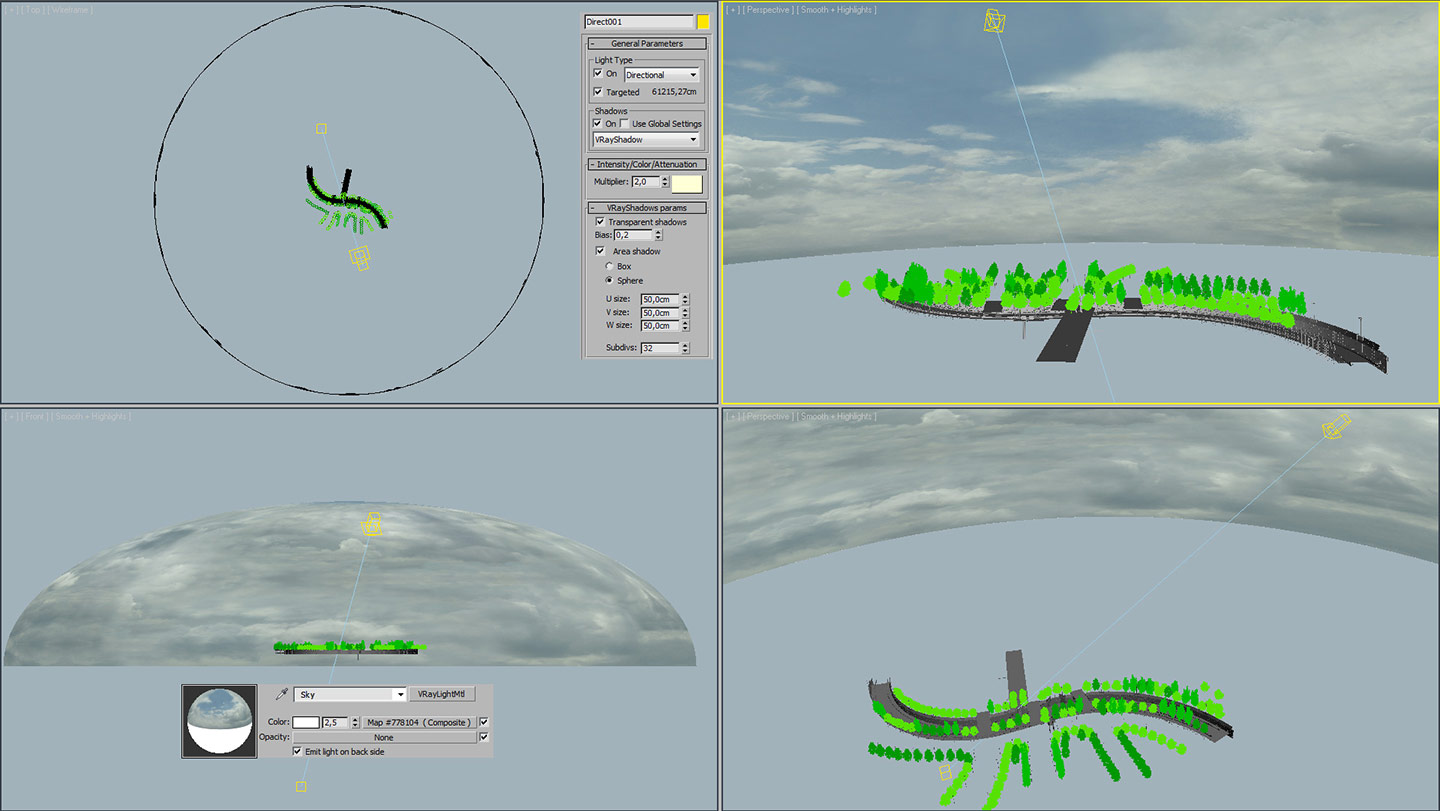Open the pale yellow light color swatch
Screen dimensions: 1440x811
[687, 184]
